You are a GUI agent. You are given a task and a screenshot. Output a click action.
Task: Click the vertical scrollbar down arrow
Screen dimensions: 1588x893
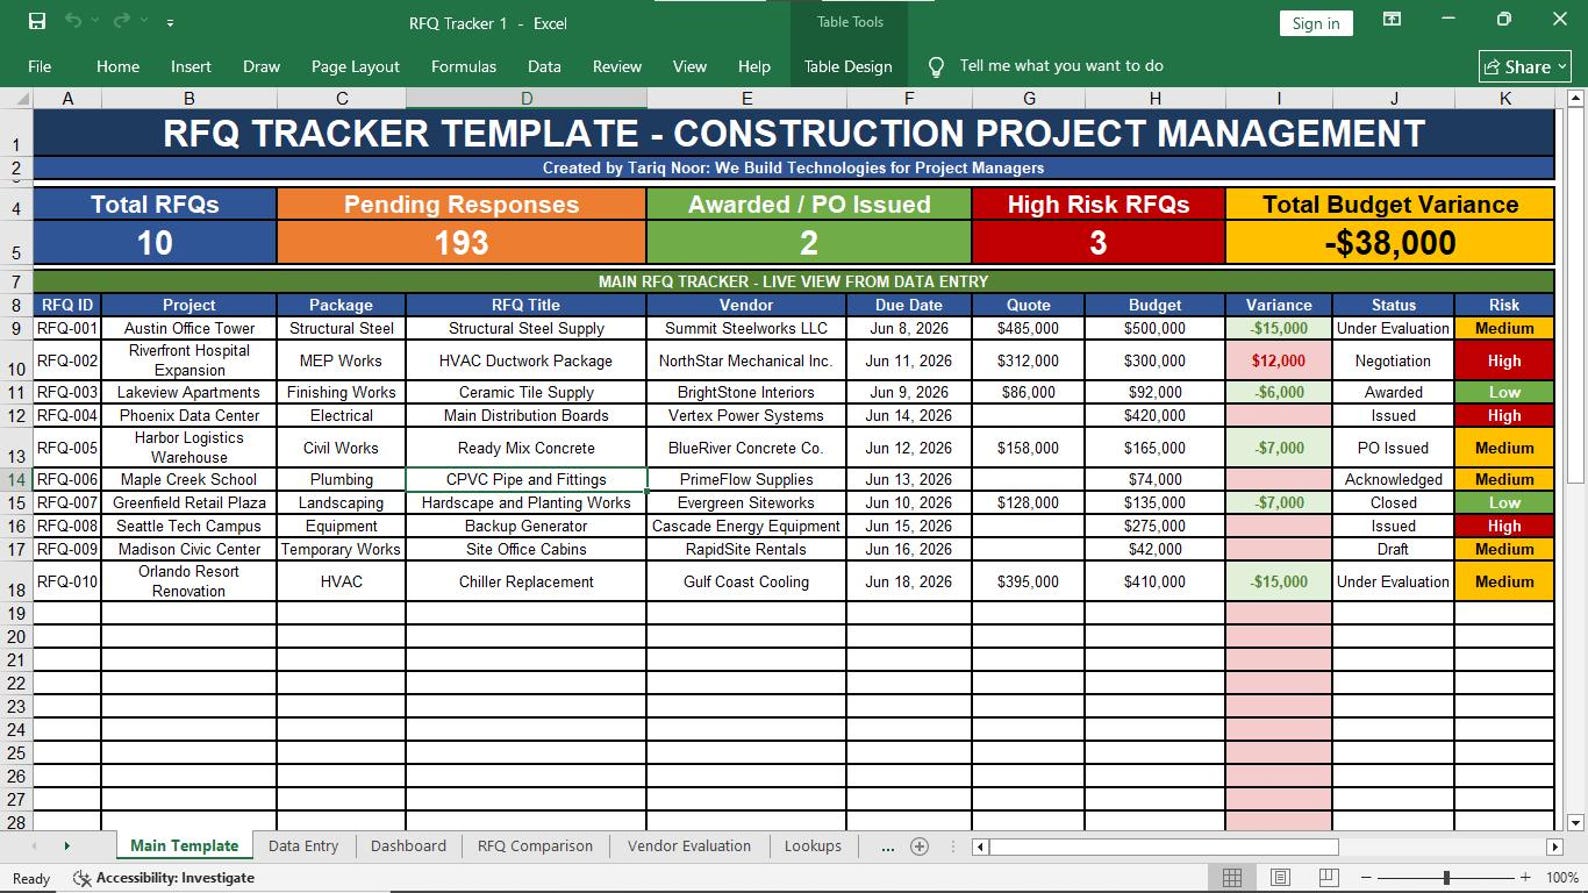tap(1576, 823)
